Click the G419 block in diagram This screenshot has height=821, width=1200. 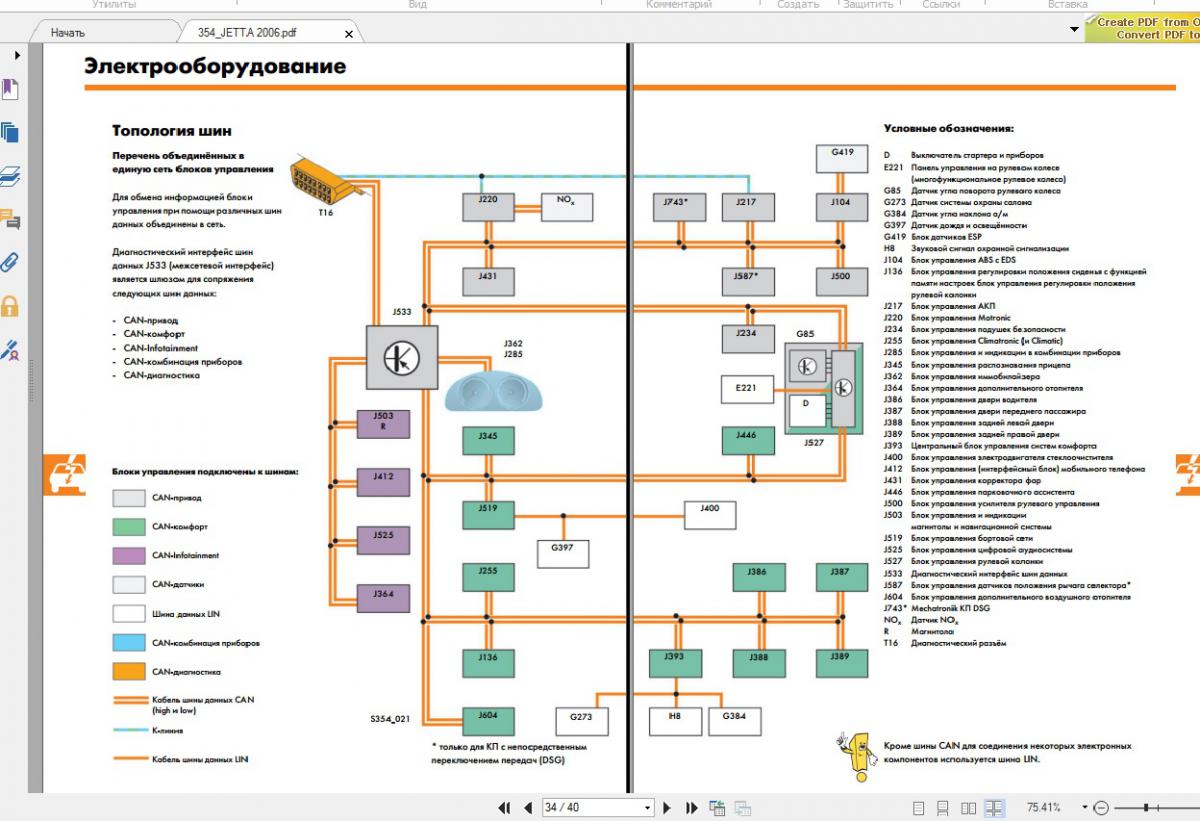(x=842, y=159)
